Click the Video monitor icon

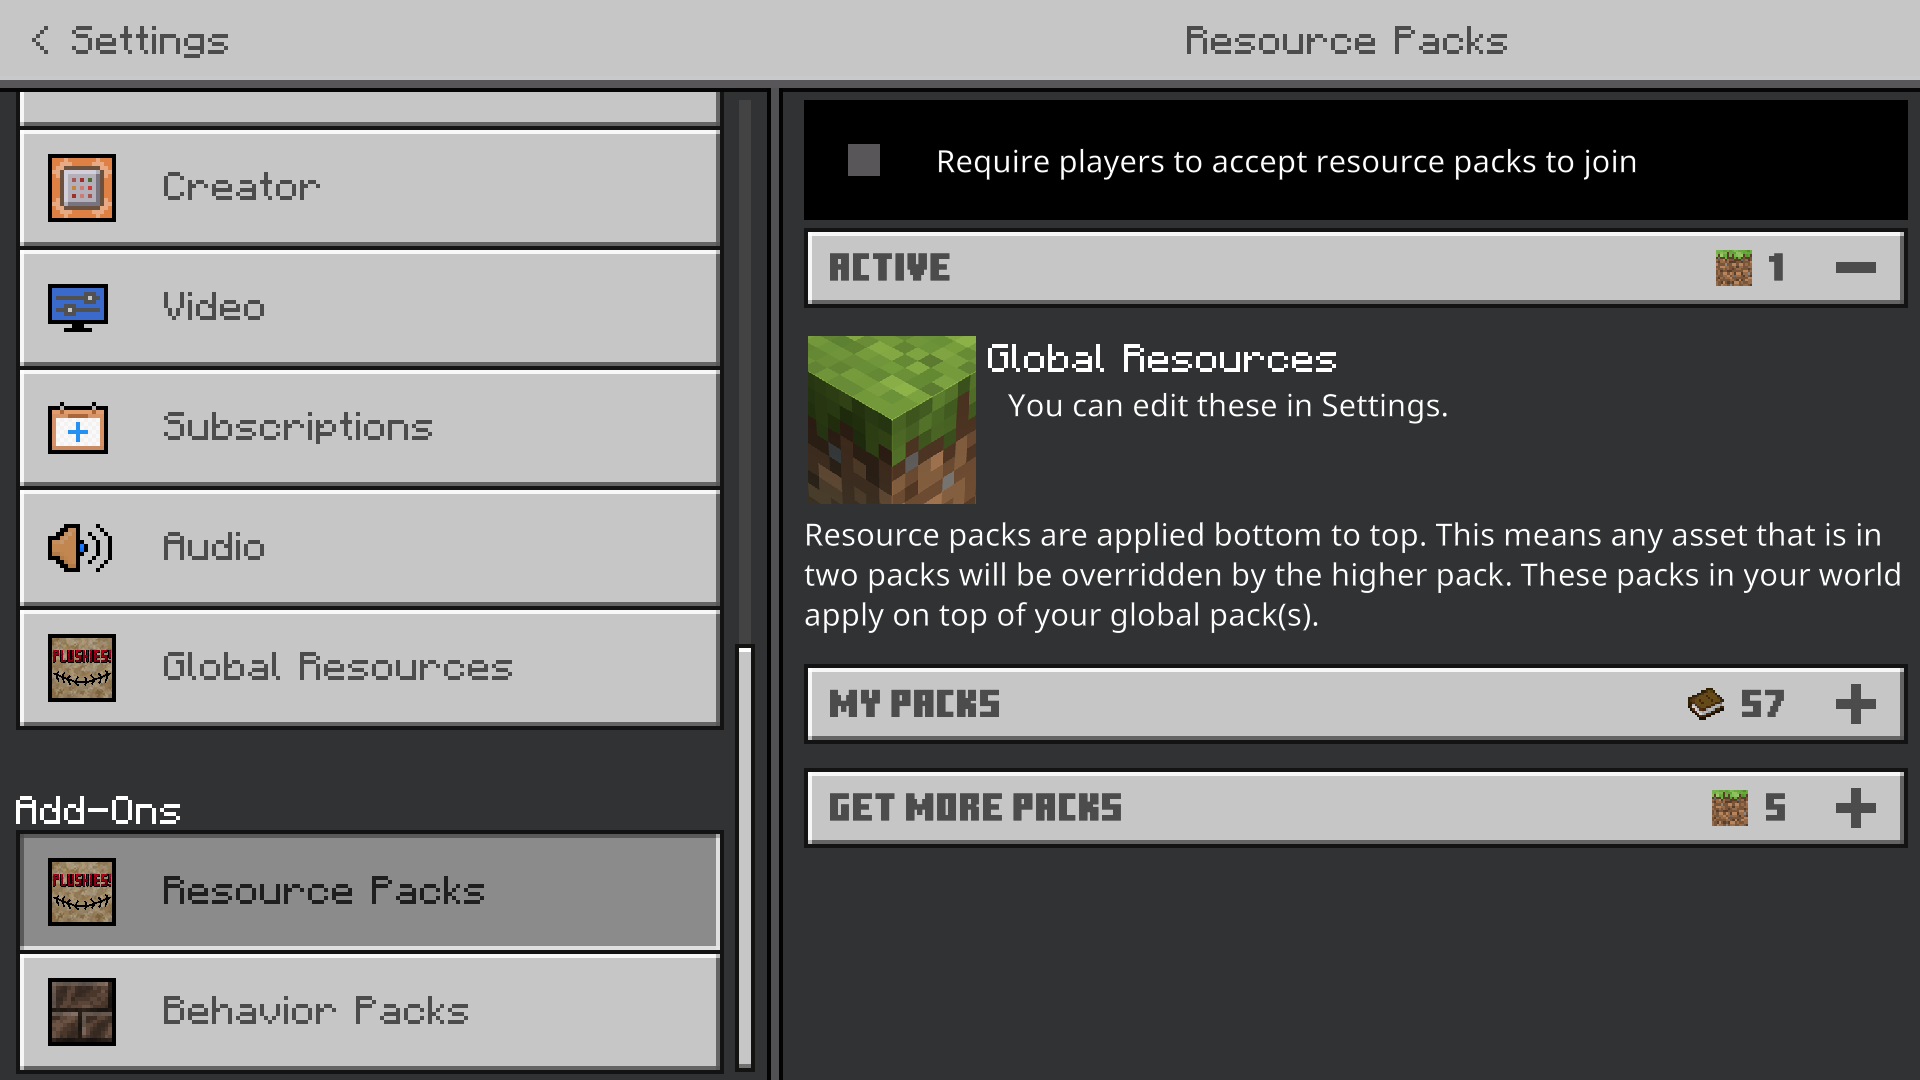(x=78, y=308)
